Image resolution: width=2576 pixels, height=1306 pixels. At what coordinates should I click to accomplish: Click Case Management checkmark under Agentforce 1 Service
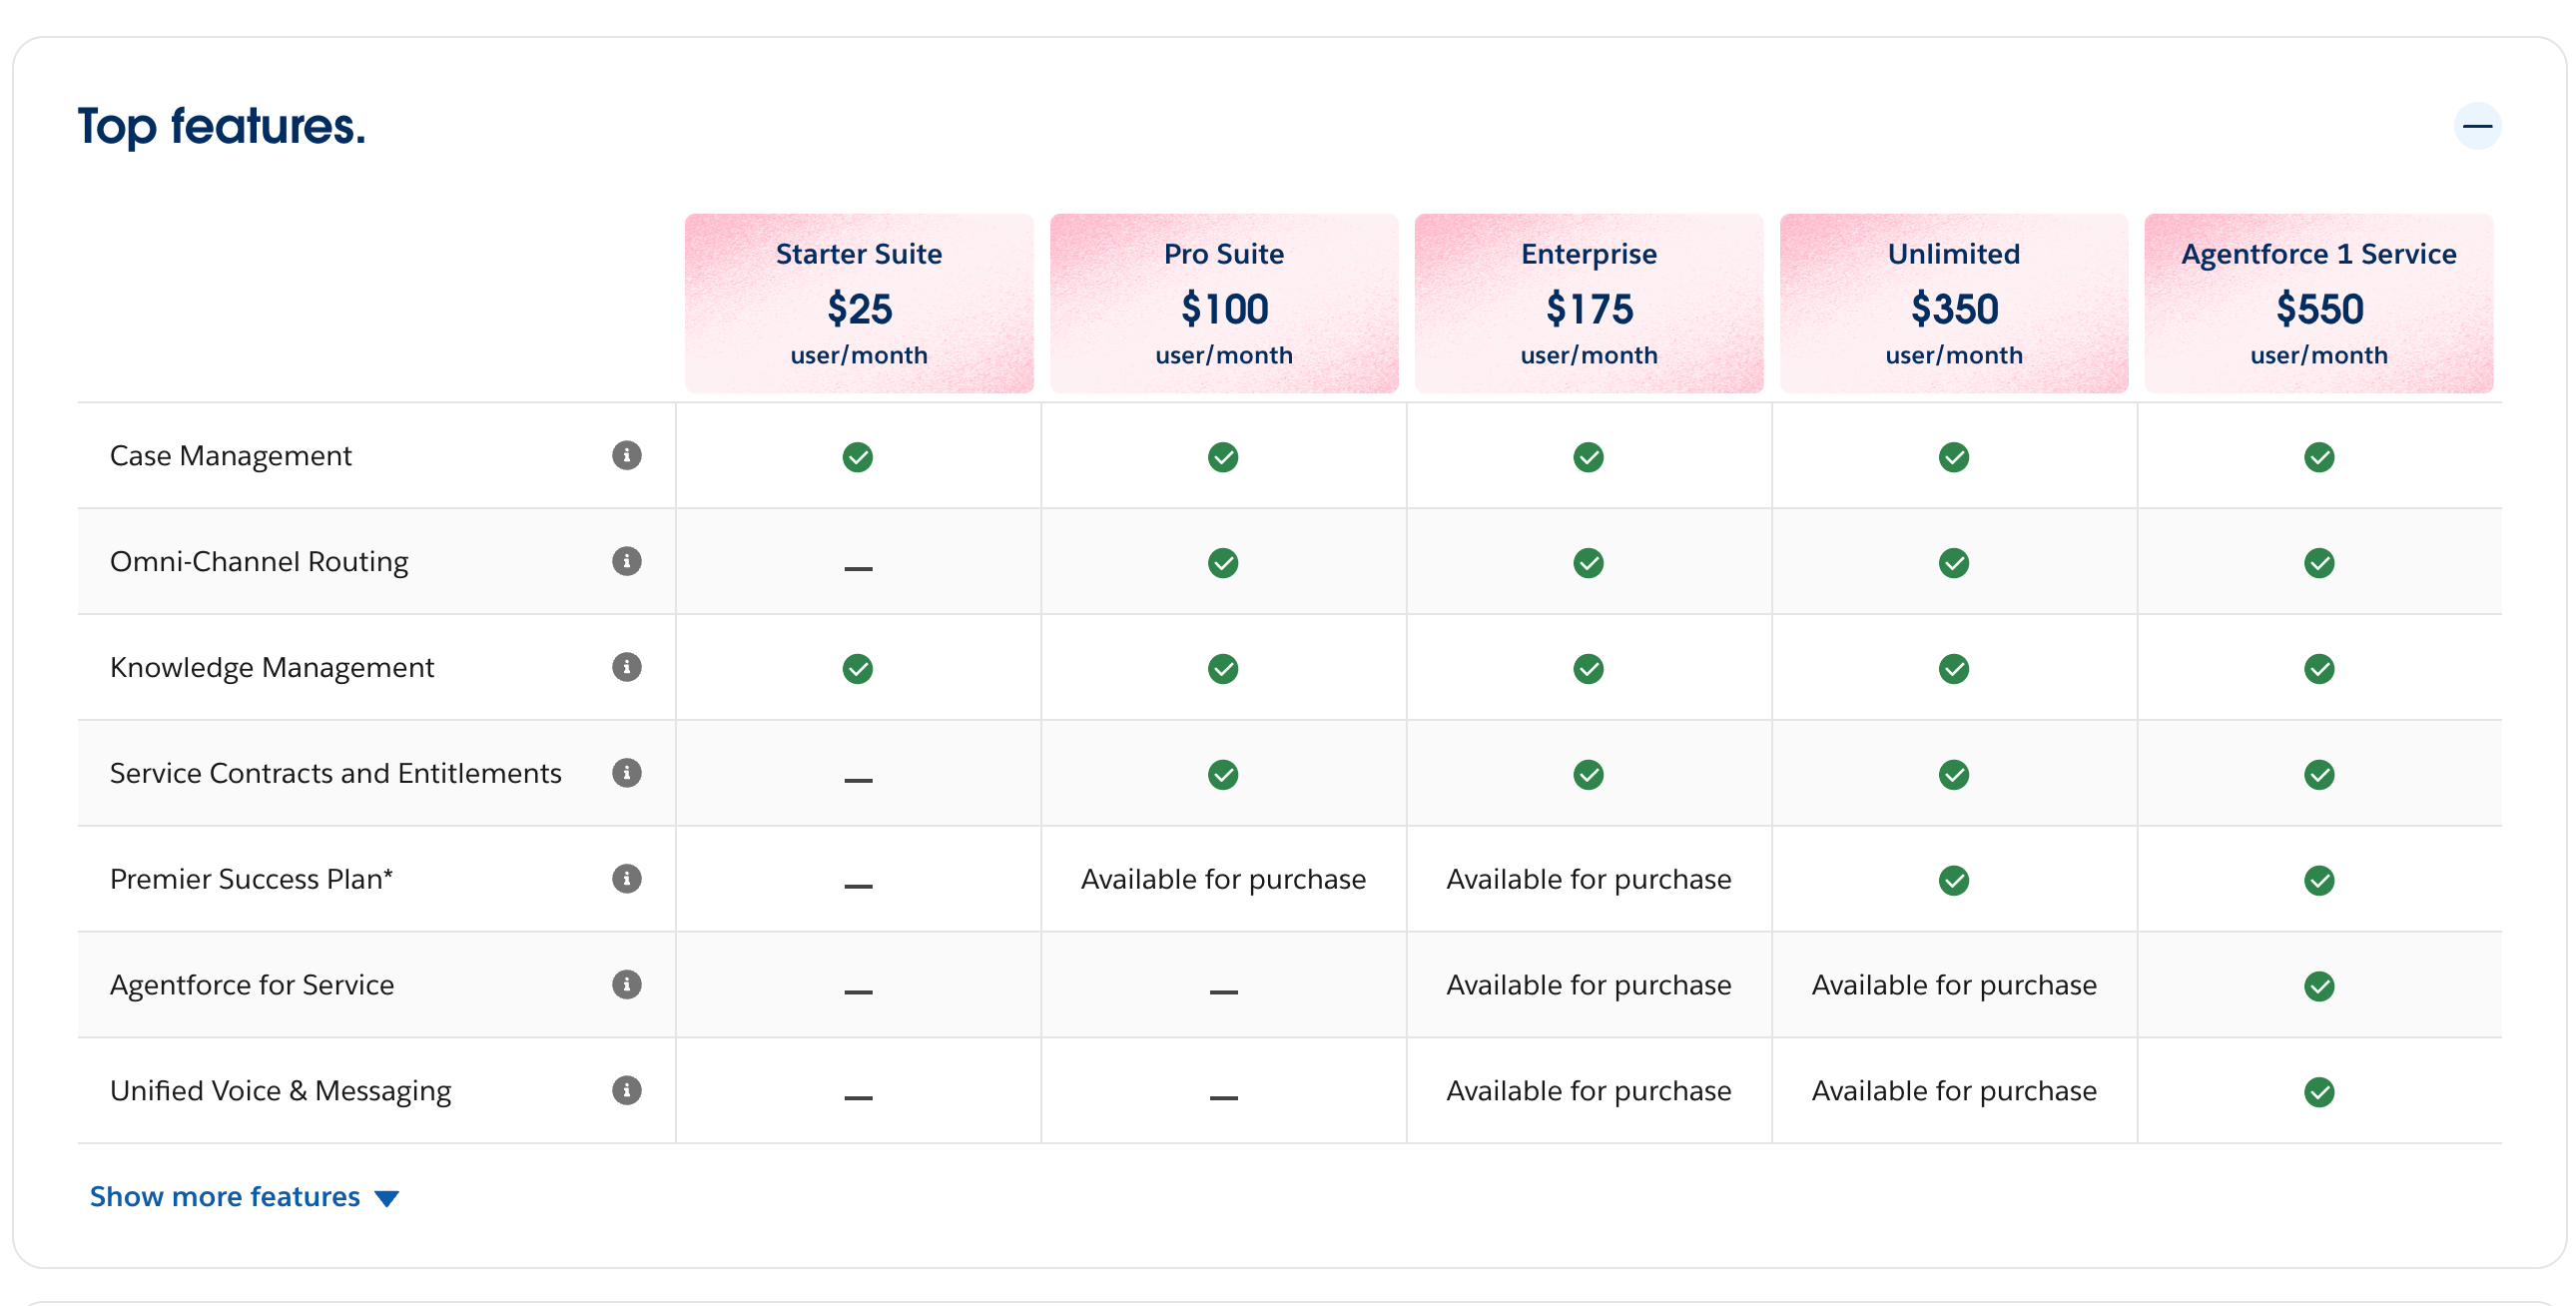[2319, 458]
